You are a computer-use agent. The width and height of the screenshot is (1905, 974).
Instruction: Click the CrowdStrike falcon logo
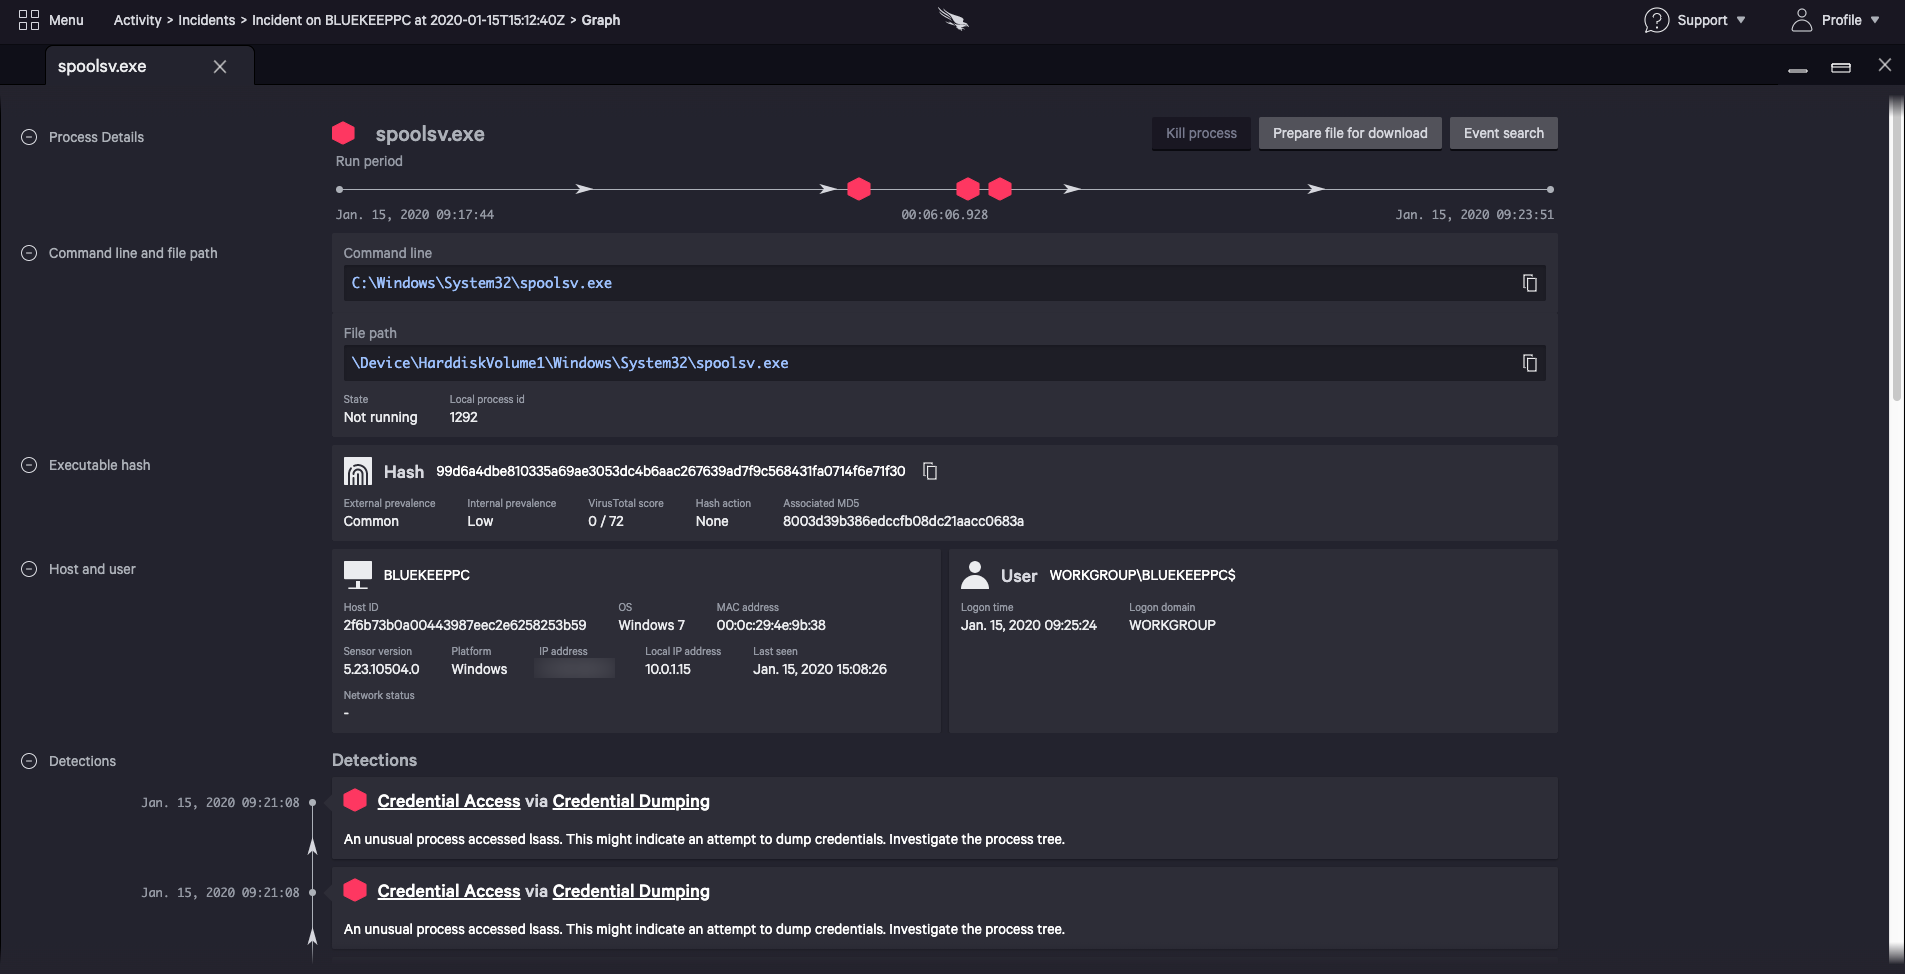tap(953, 19)
